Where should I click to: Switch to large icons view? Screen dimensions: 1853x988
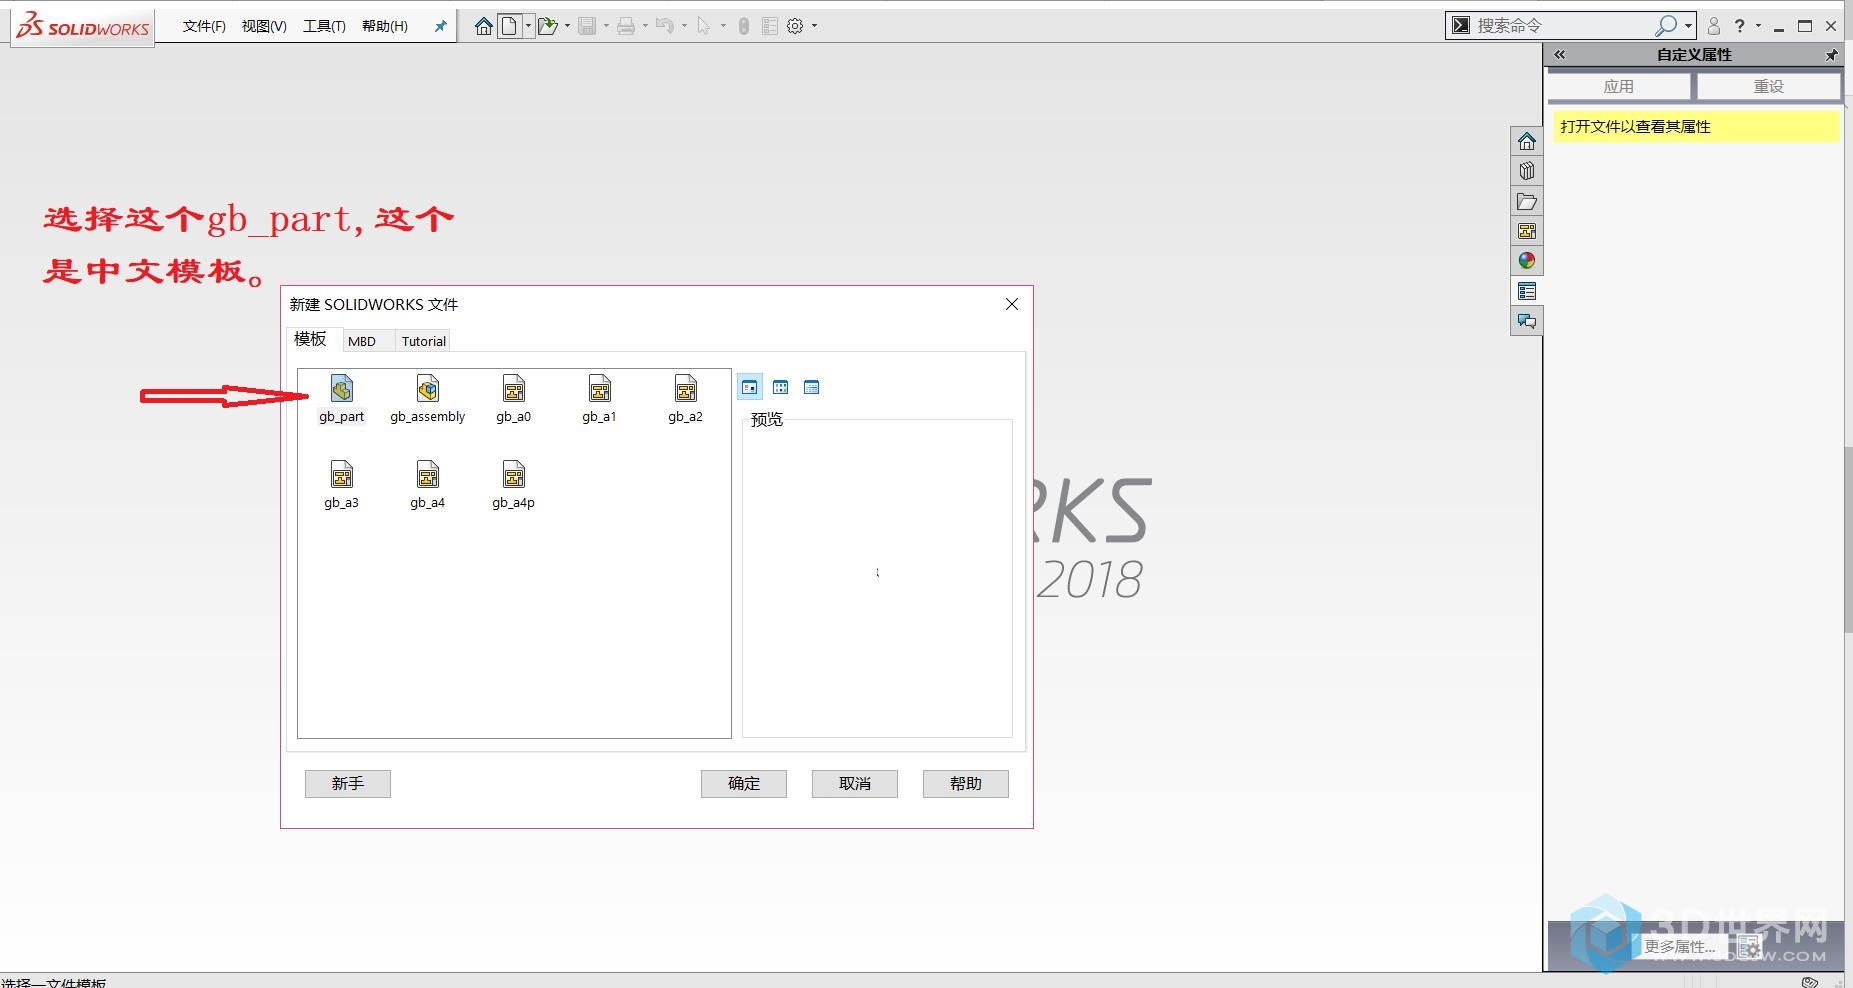[750, 387]
